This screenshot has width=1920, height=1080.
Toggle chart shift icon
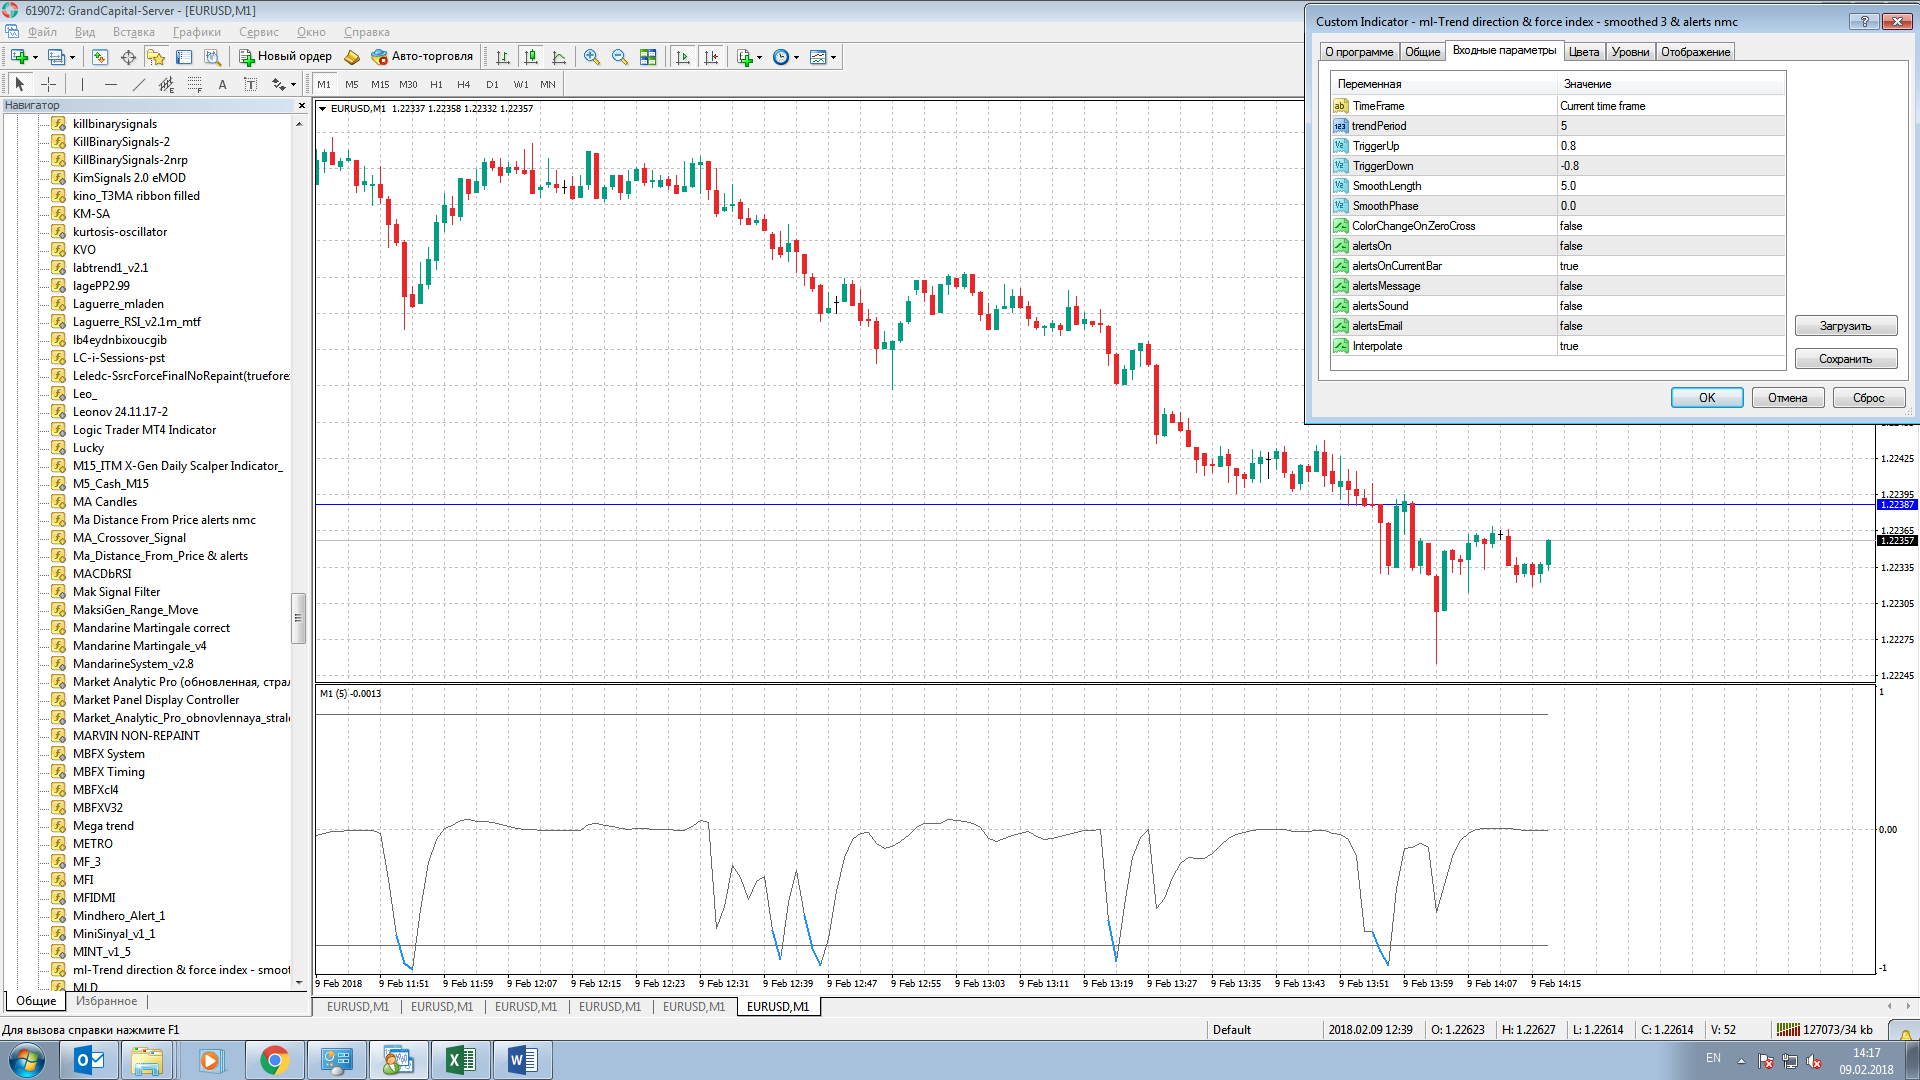point(711,57)
